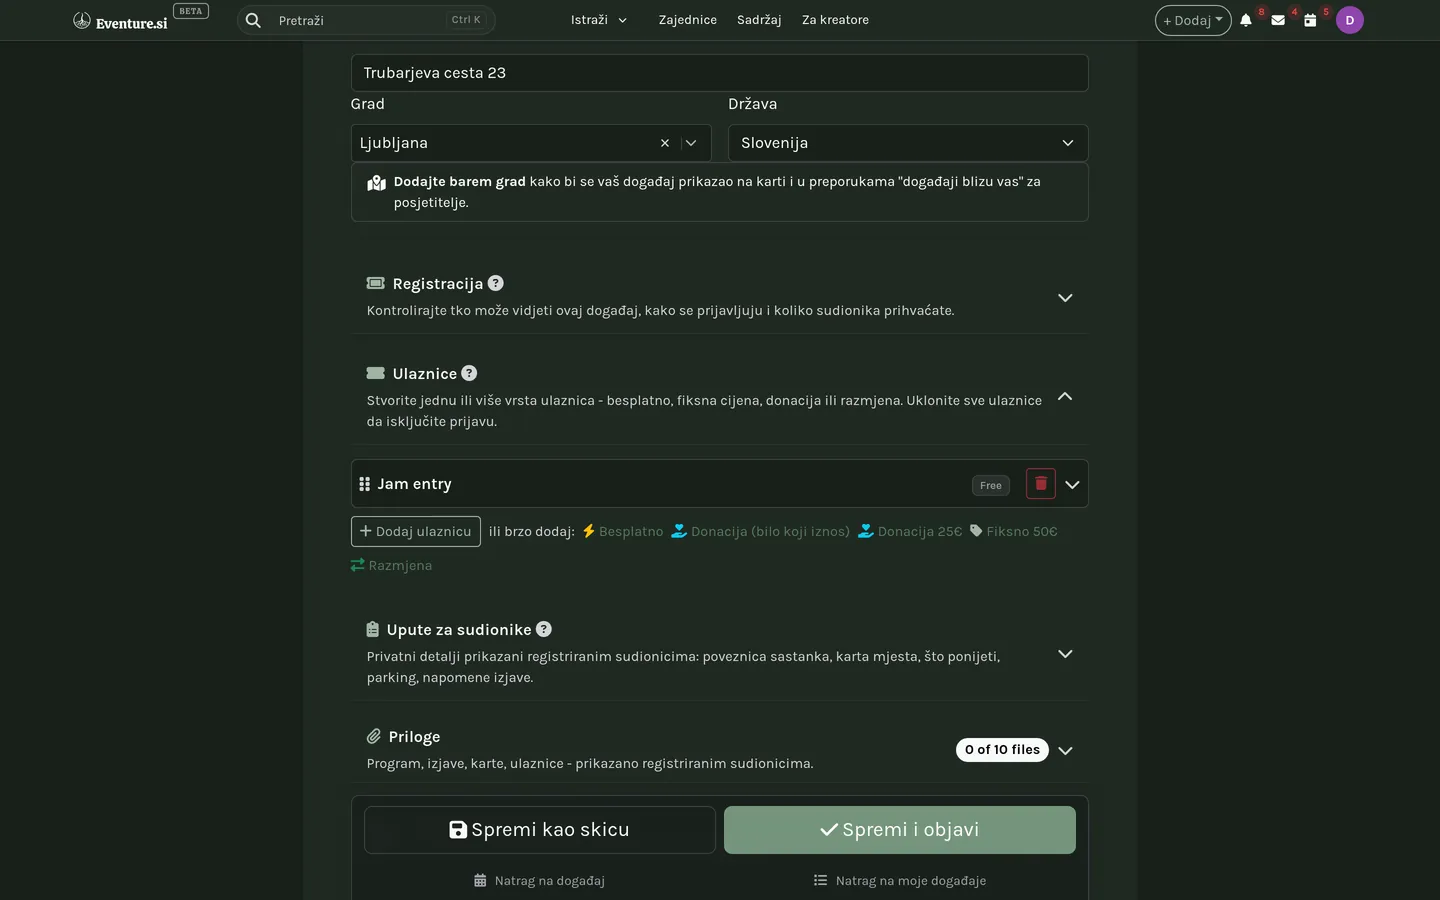Grab the Jam entry drag handle

[x=364, y=484]
